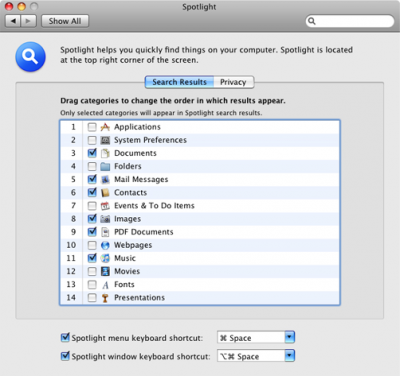Screen dimensions: 400x376
Task: Click the yellow minimize window button
Action: pos(21,6)
